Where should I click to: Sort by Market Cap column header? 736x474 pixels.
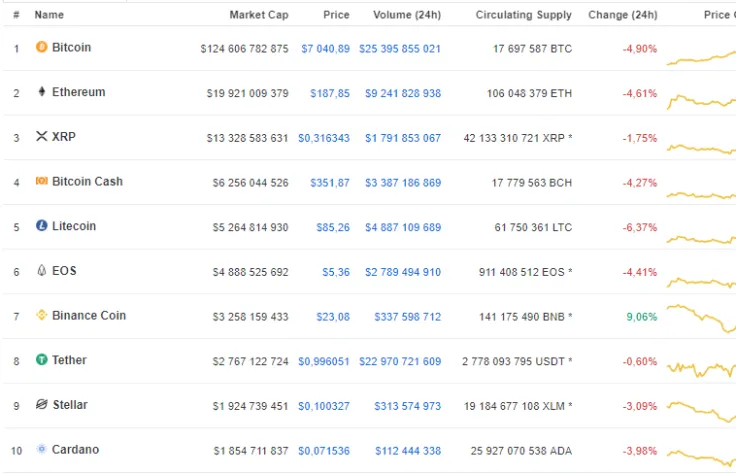[x=259, y=15]
